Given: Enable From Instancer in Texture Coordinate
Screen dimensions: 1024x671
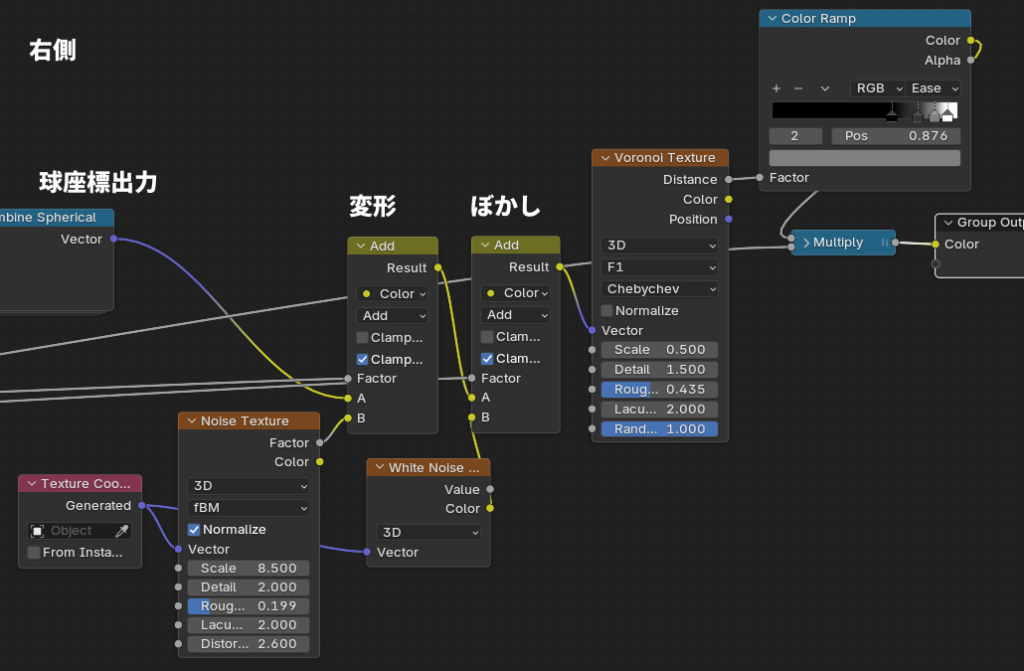Looking at the screenshot, I should coord(34,552).
